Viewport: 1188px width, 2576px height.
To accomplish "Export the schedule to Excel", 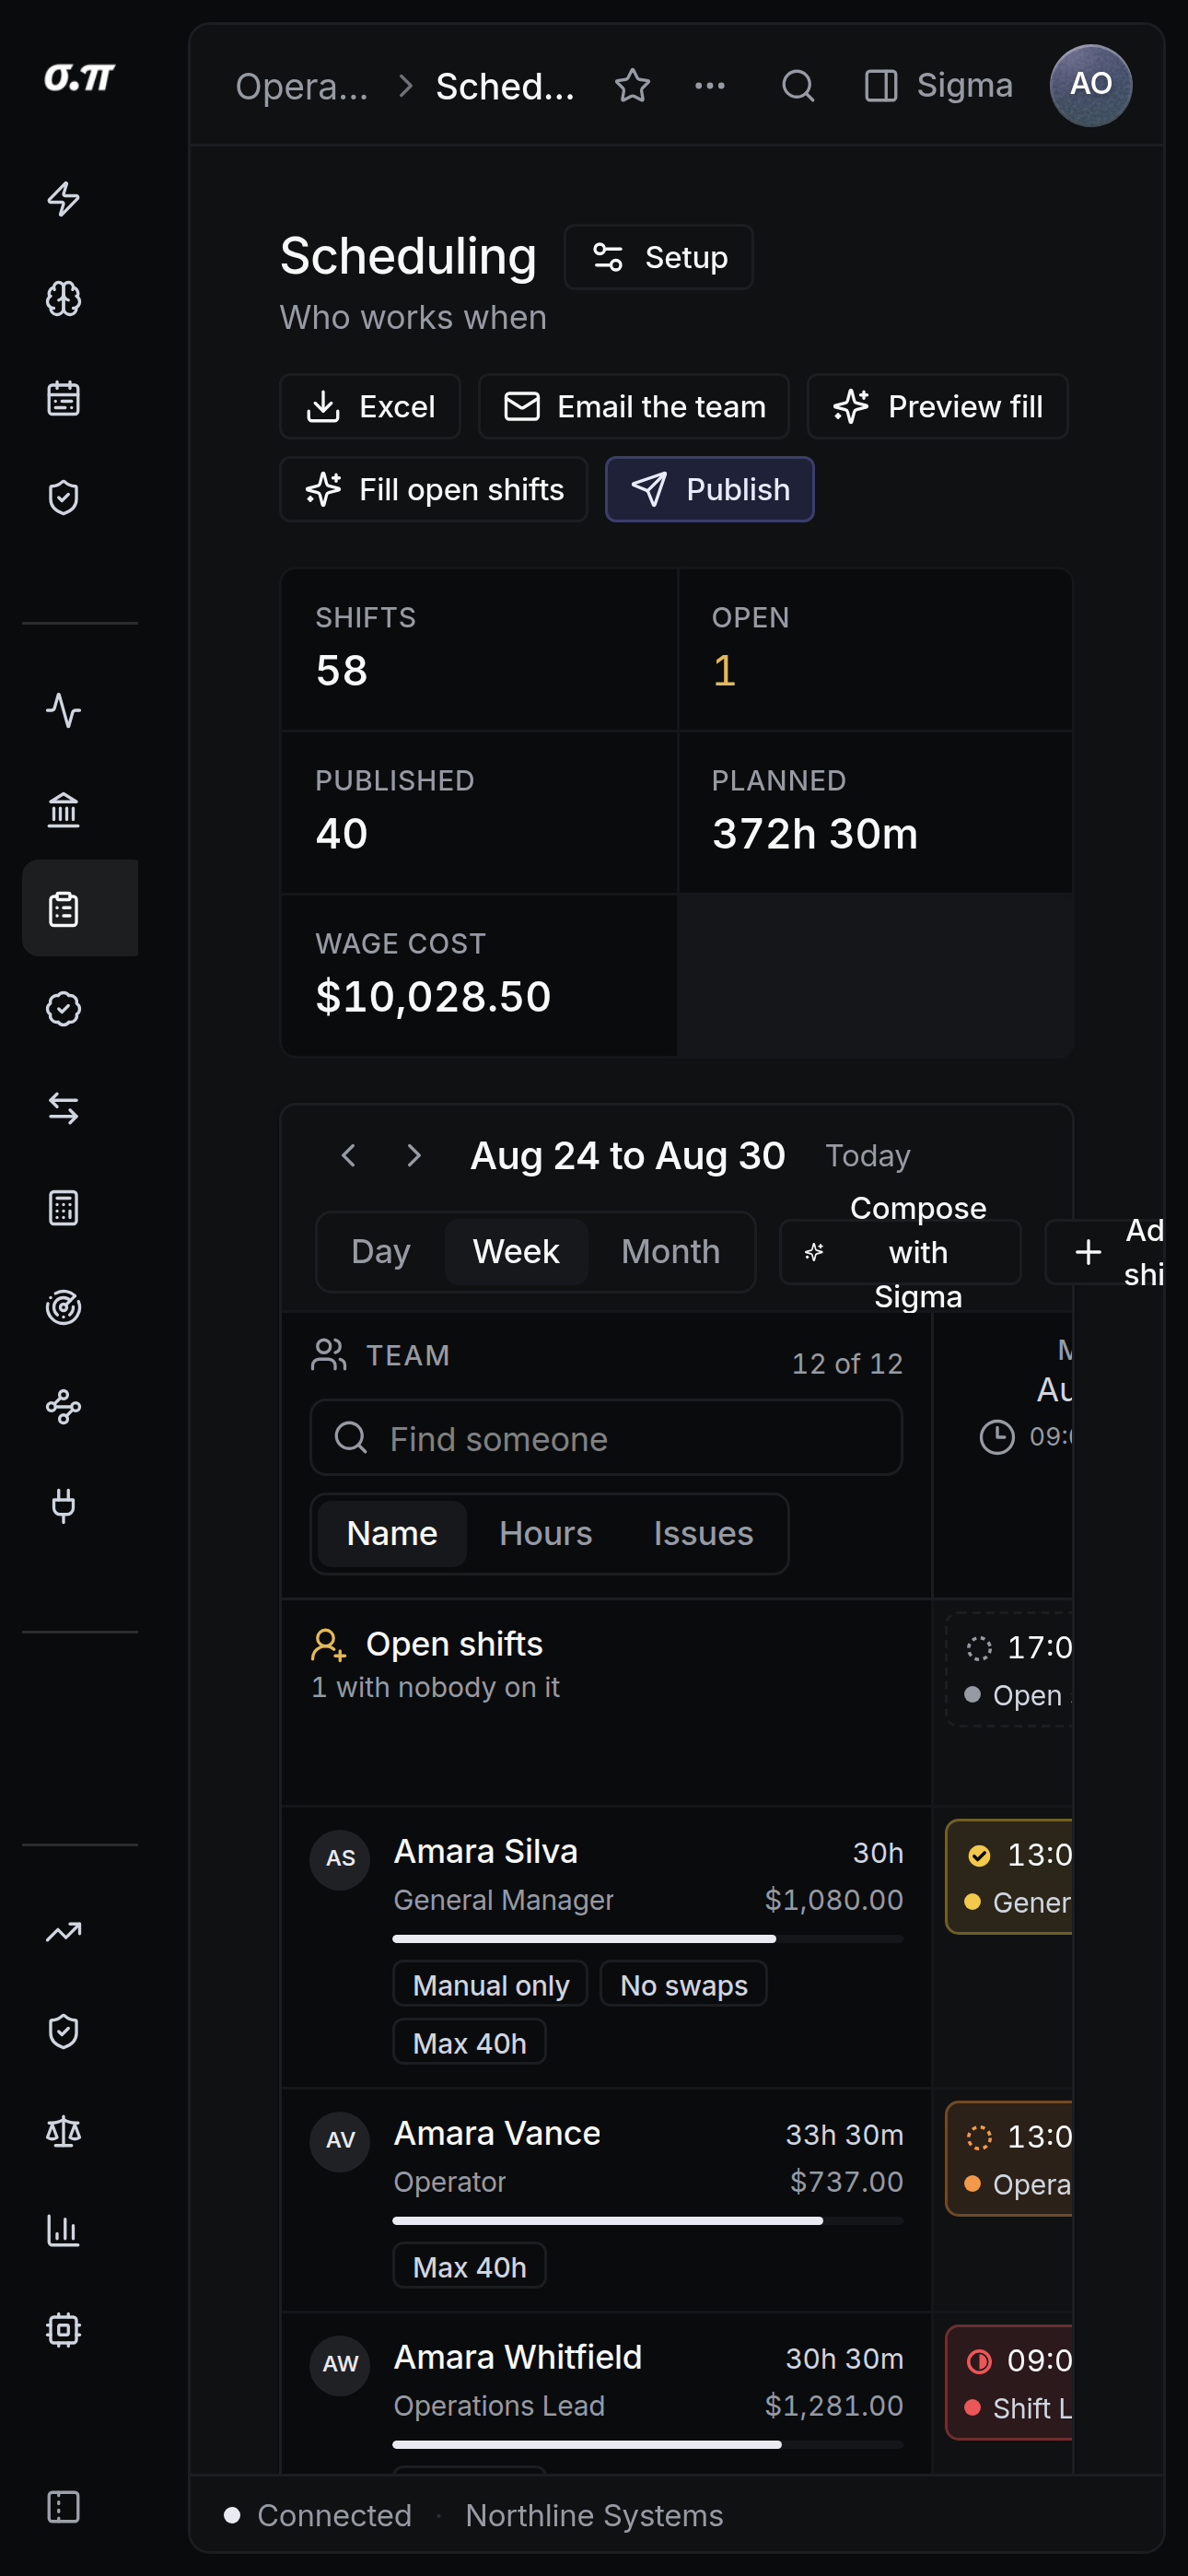I will pos(370,406).
